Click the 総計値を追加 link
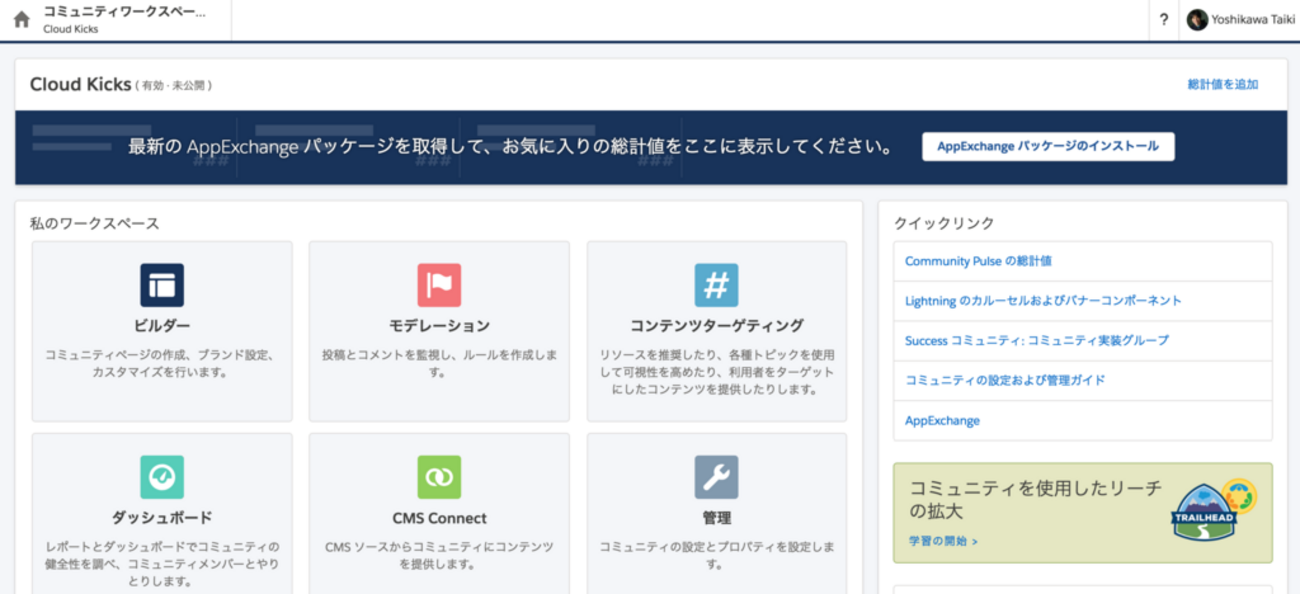This screenshot has height=594, width=1300. pyautogui.click(x=1223, y=85)
